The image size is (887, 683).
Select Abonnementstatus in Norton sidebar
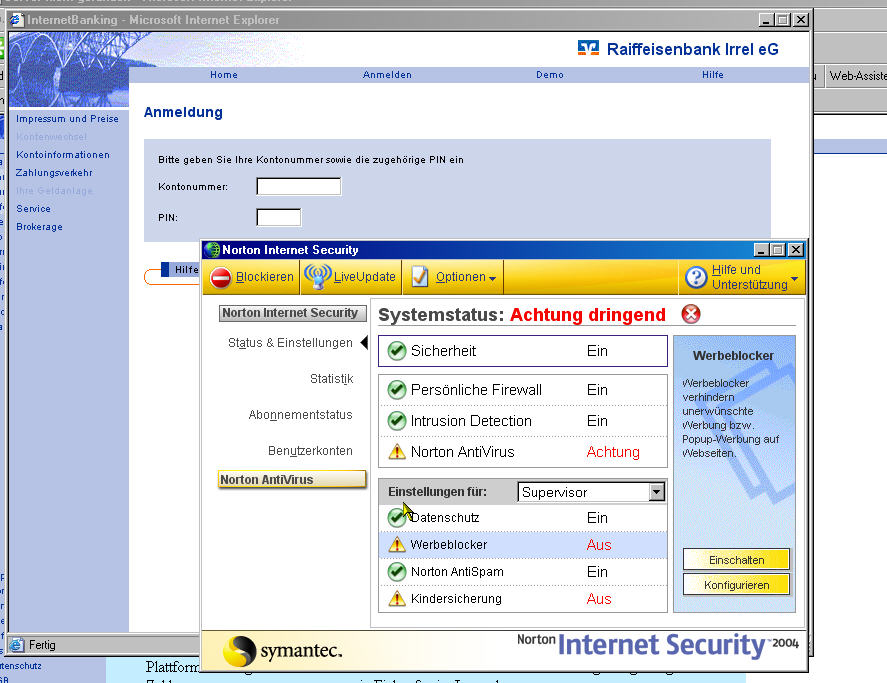pyautogui.click(x=300, y=415)
